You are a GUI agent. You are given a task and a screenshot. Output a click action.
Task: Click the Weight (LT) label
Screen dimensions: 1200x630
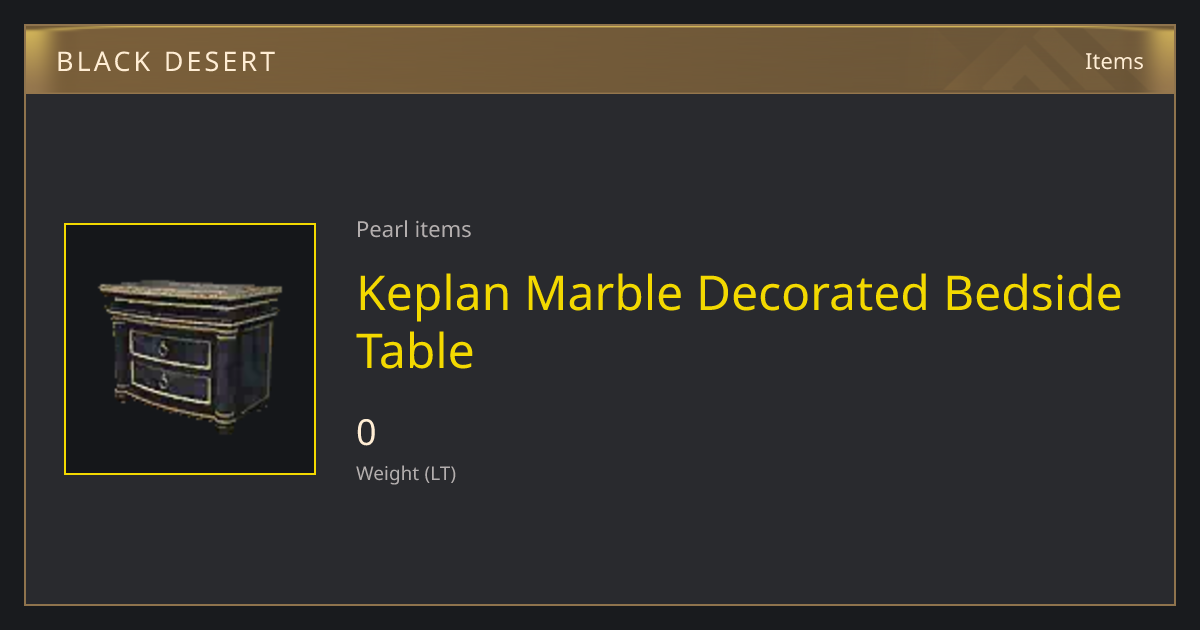click(406, 473)
